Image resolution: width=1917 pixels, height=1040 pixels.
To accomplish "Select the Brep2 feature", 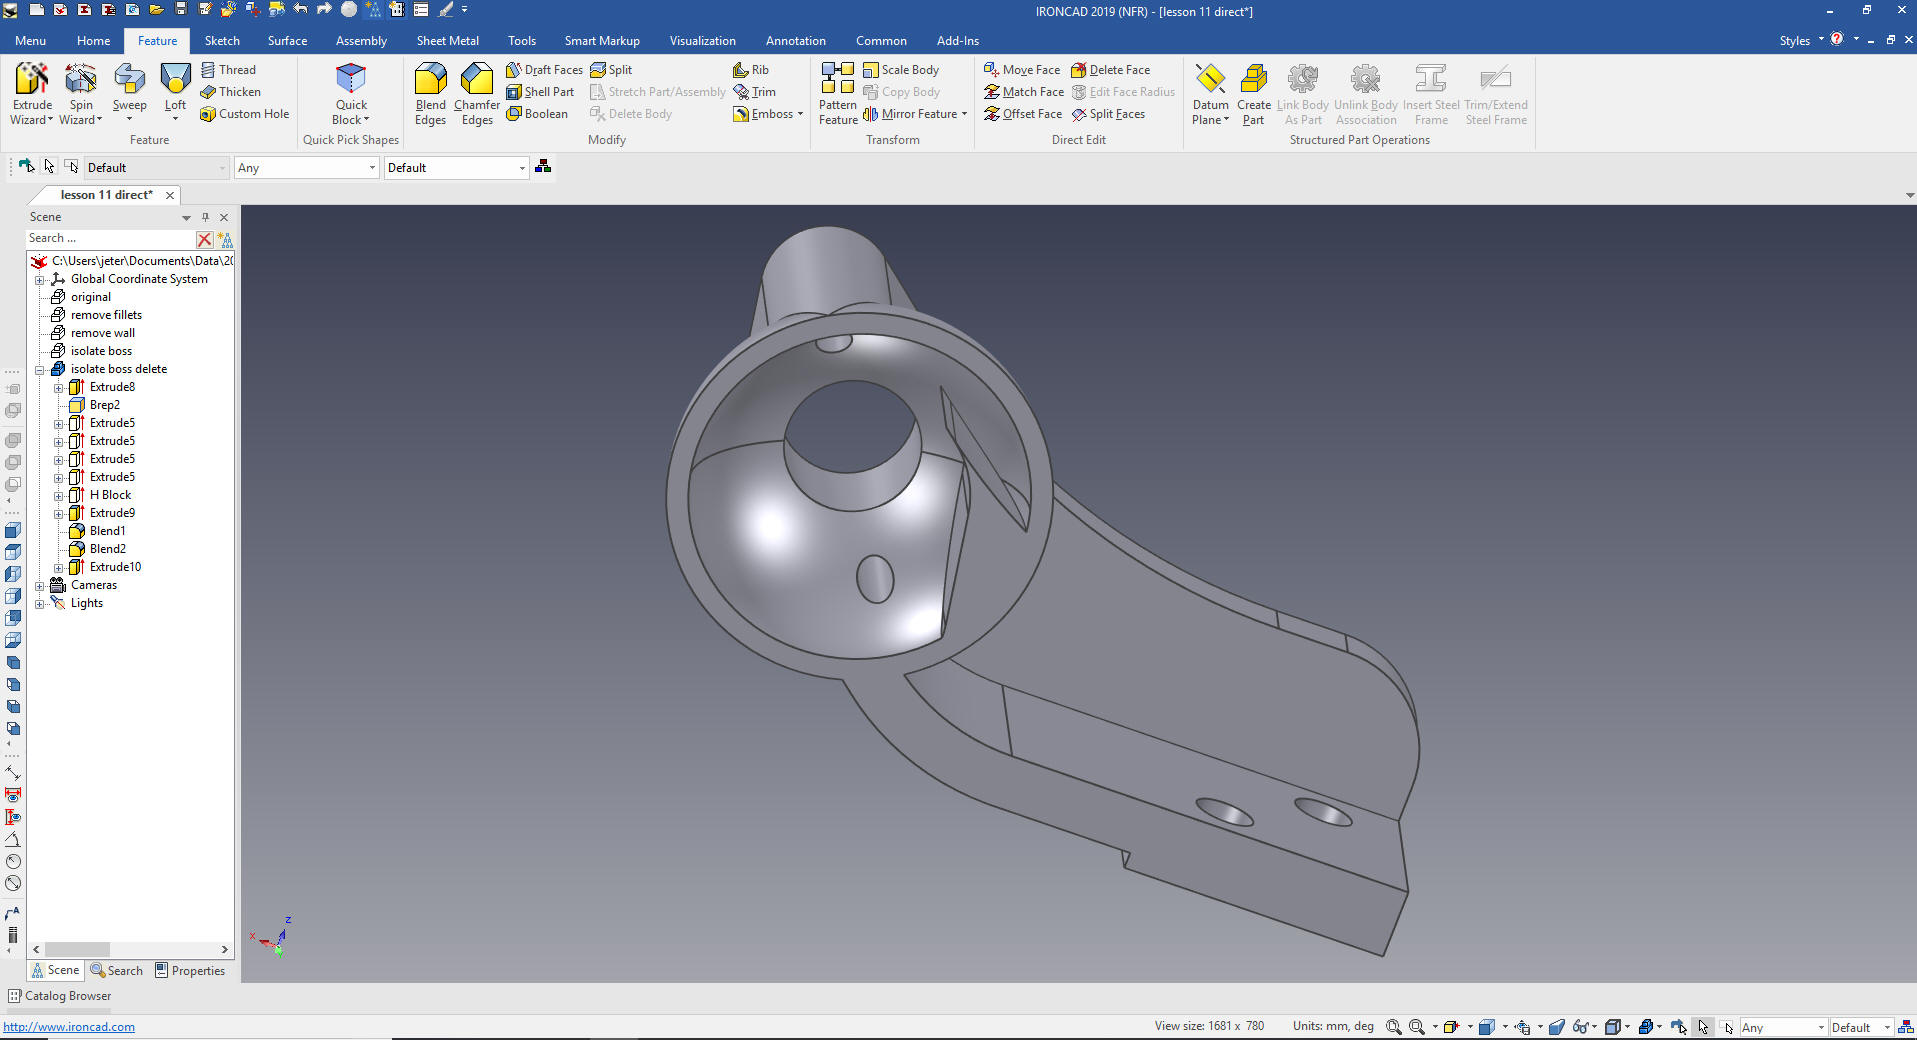I will point(104,406).
